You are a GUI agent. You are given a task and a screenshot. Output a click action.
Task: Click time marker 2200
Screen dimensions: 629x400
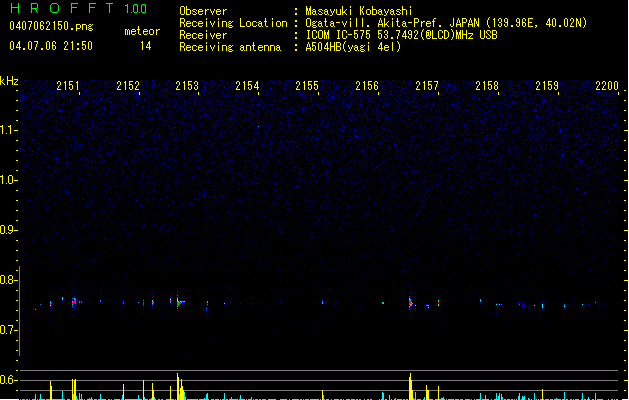(607, 86)
